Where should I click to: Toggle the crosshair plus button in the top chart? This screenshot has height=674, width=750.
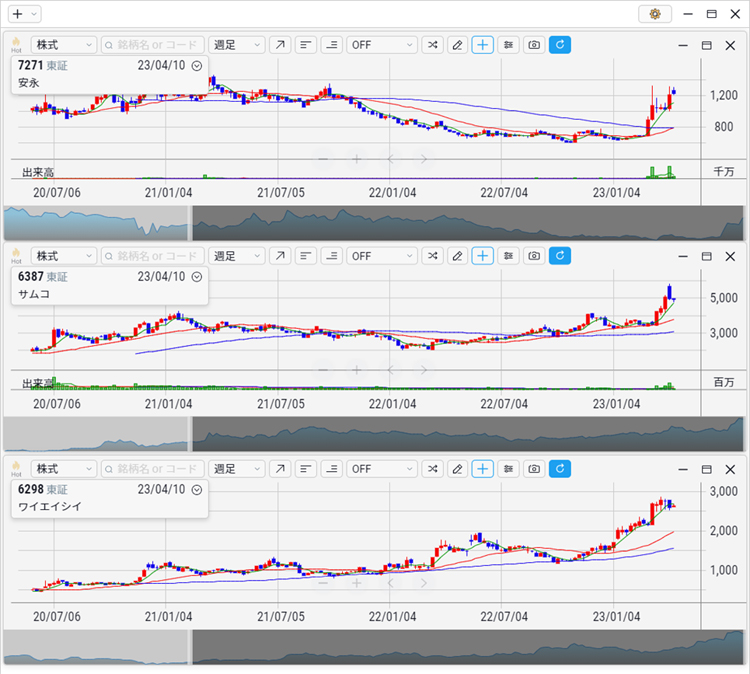click(483, 45)
